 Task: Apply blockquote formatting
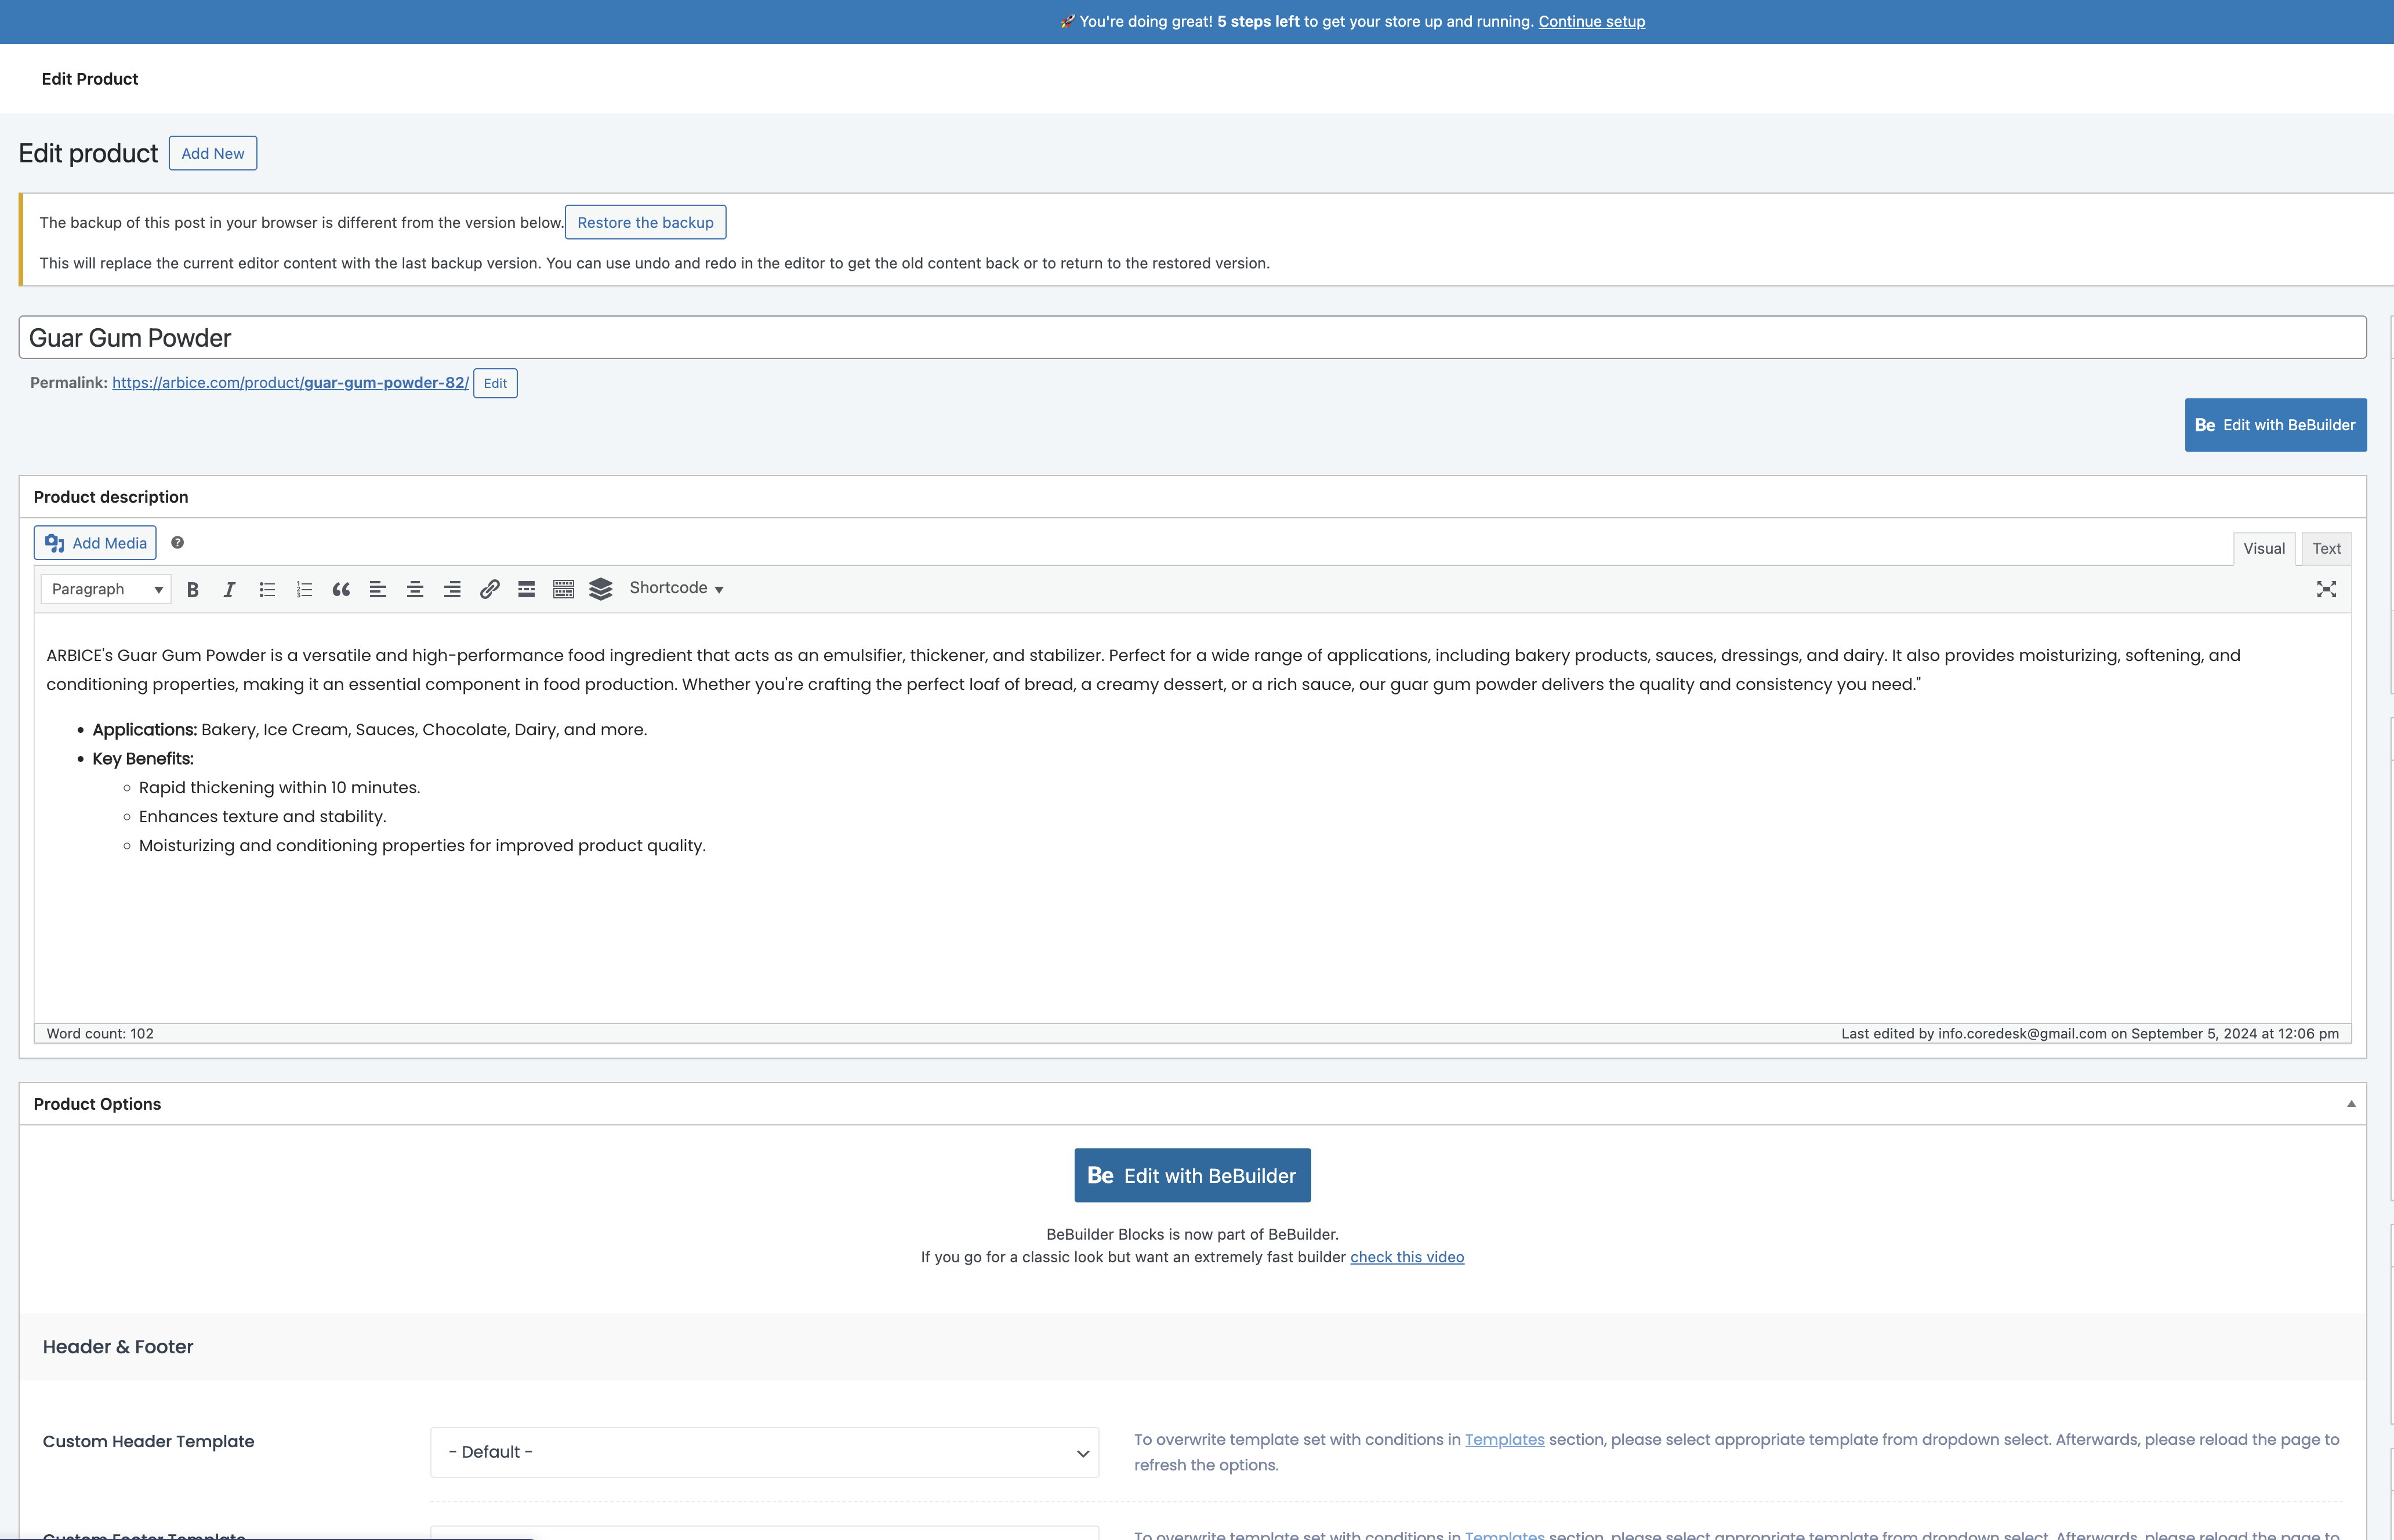(341, 589)
